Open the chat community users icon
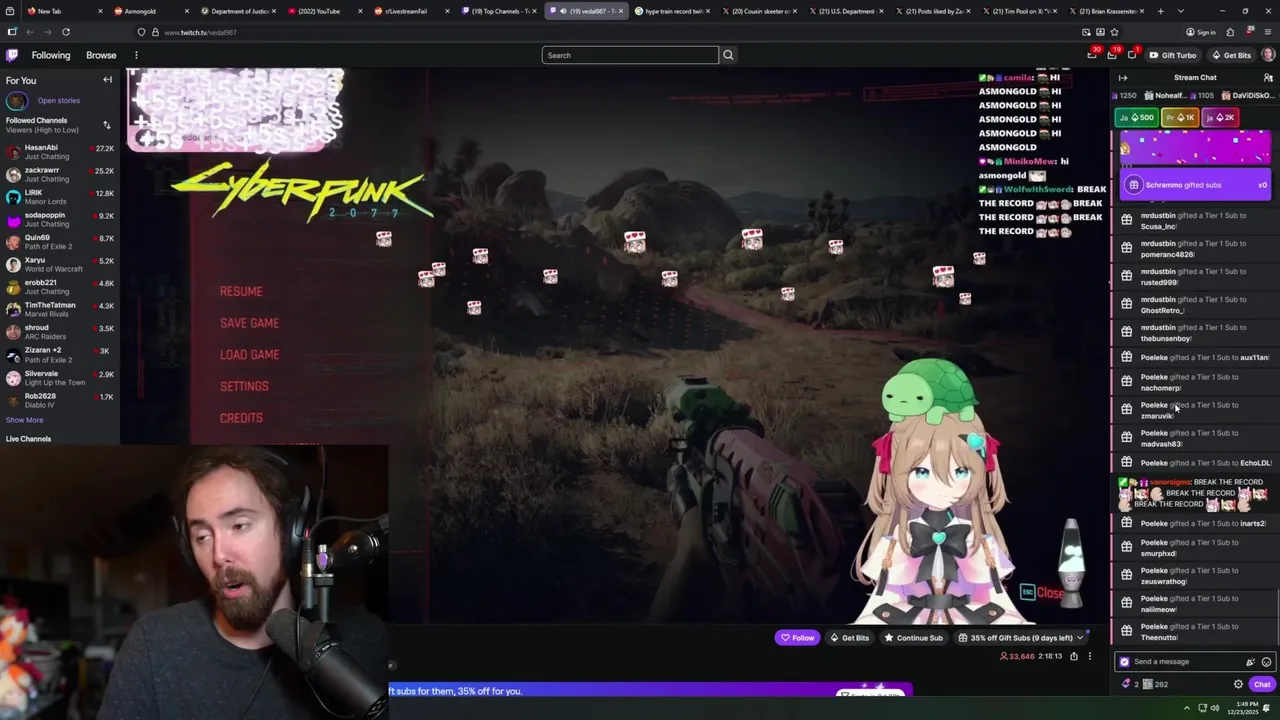 pos(1268,78)
